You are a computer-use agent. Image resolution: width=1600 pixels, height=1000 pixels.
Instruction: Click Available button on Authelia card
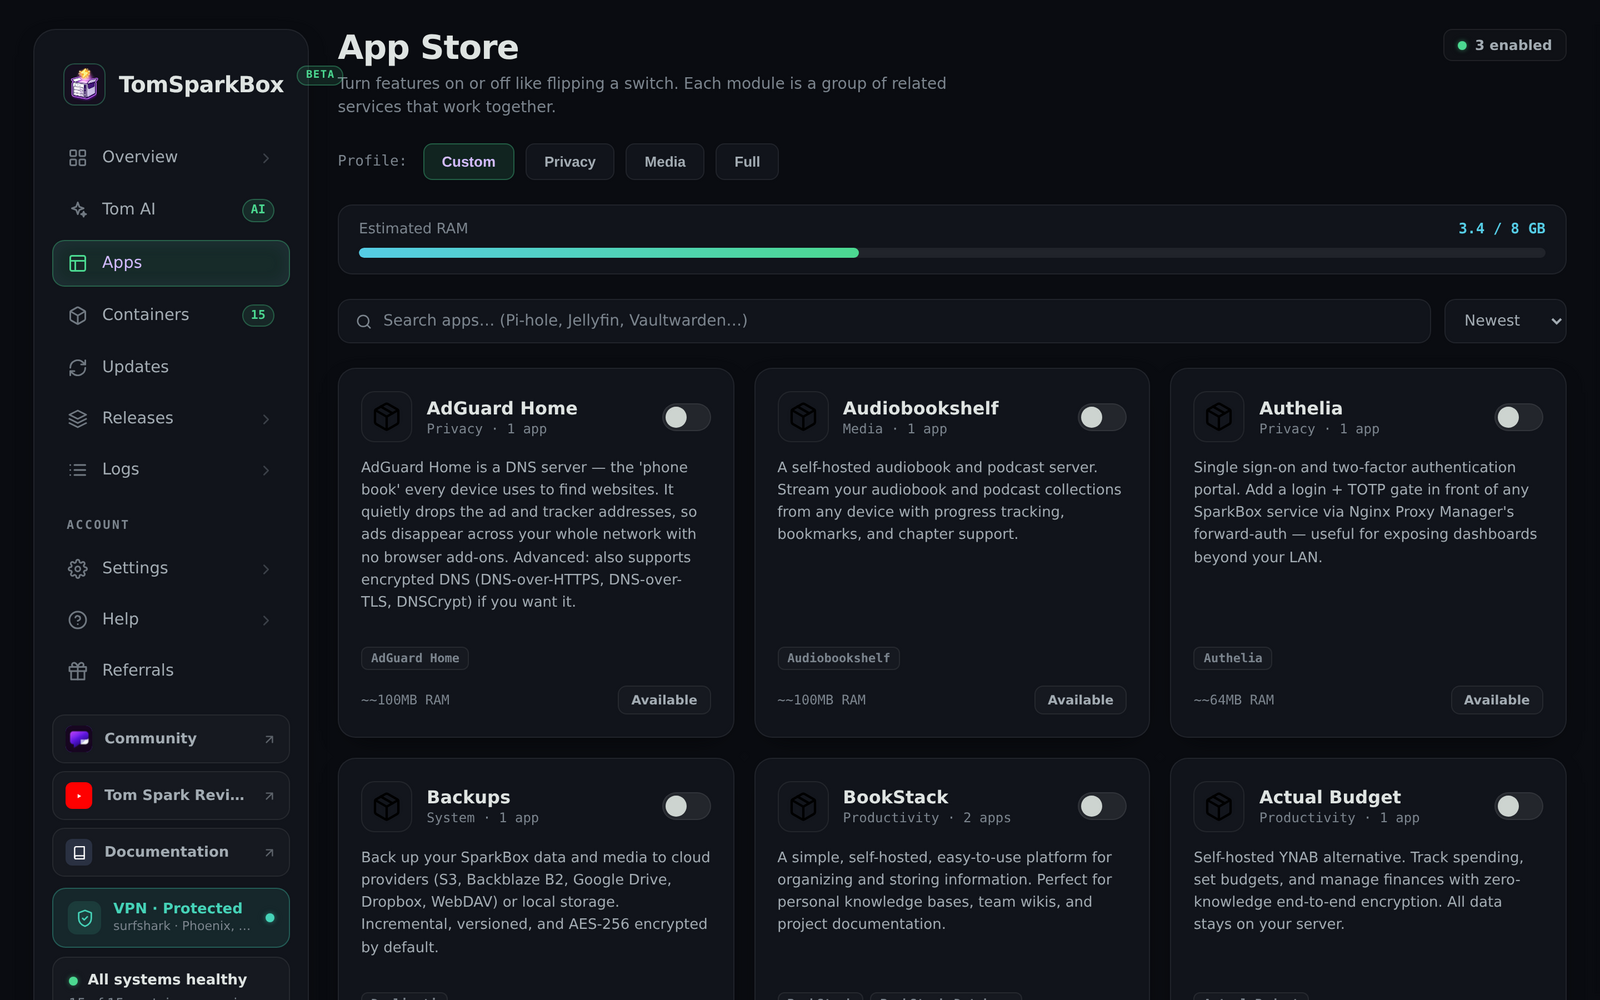click(1497, 700)
